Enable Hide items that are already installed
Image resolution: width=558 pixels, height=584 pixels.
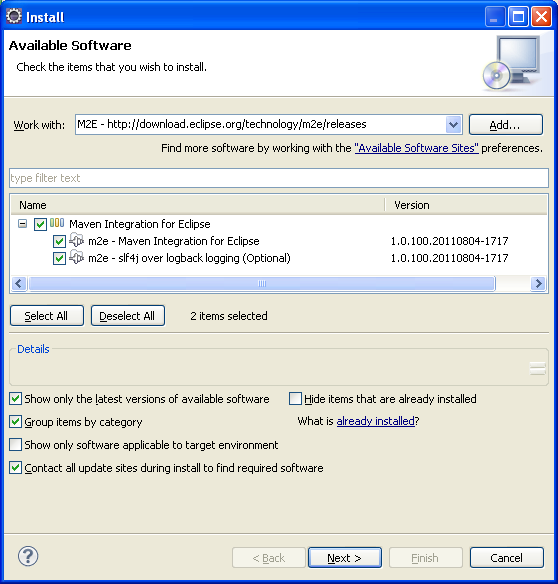coord(295,399)
